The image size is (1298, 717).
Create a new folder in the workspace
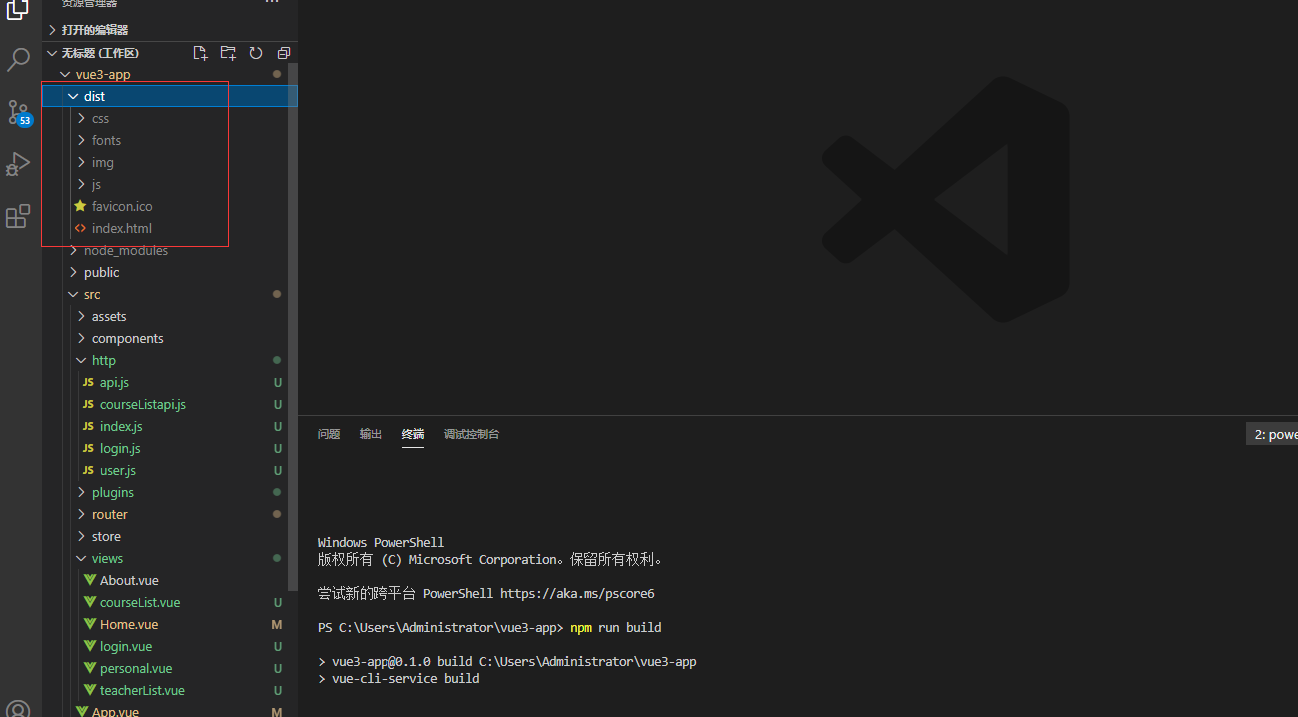[228, 52]
